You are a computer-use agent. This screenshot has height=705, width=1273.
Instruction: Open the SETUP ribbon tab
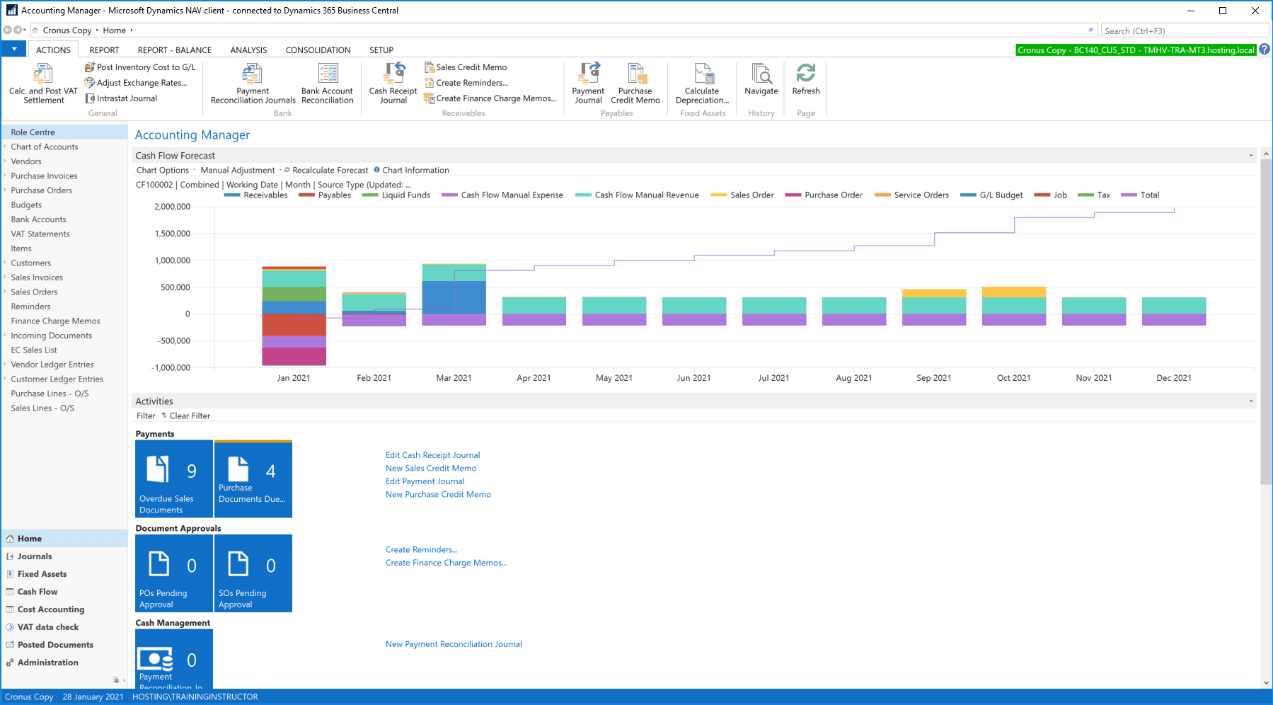[381, 50]
